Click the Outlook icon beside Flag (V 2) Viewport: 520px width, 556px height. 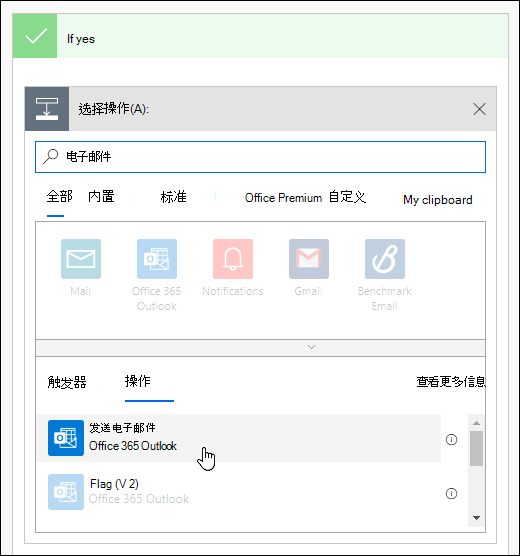(x=66, y=492)
